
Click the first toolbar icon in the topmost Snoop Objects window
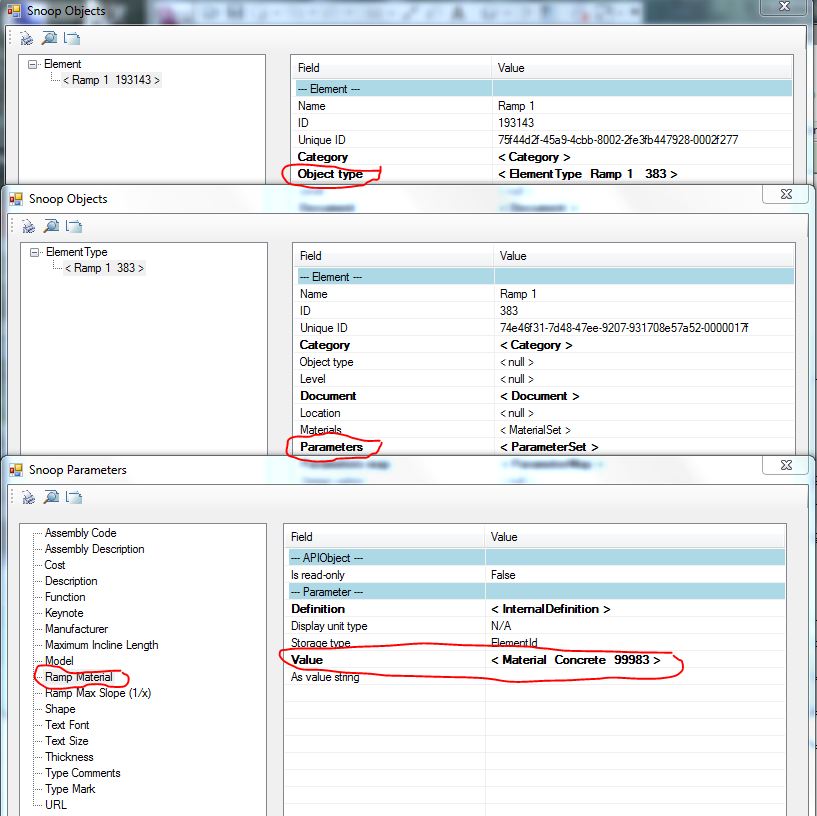(x=28, y=38)
